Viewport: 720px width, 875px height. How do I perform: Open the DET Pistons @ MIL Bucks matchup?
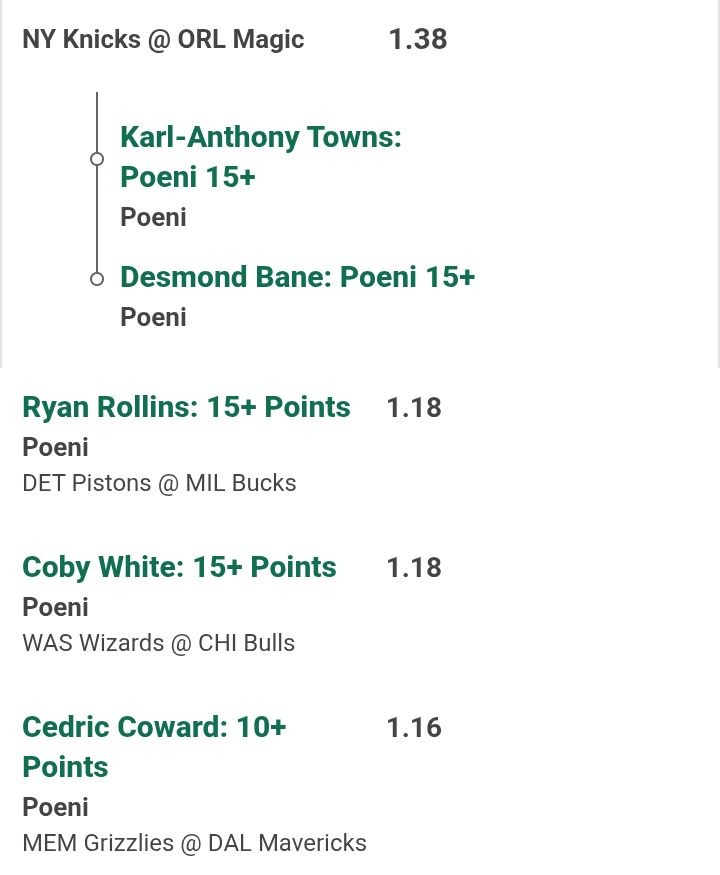159,483
